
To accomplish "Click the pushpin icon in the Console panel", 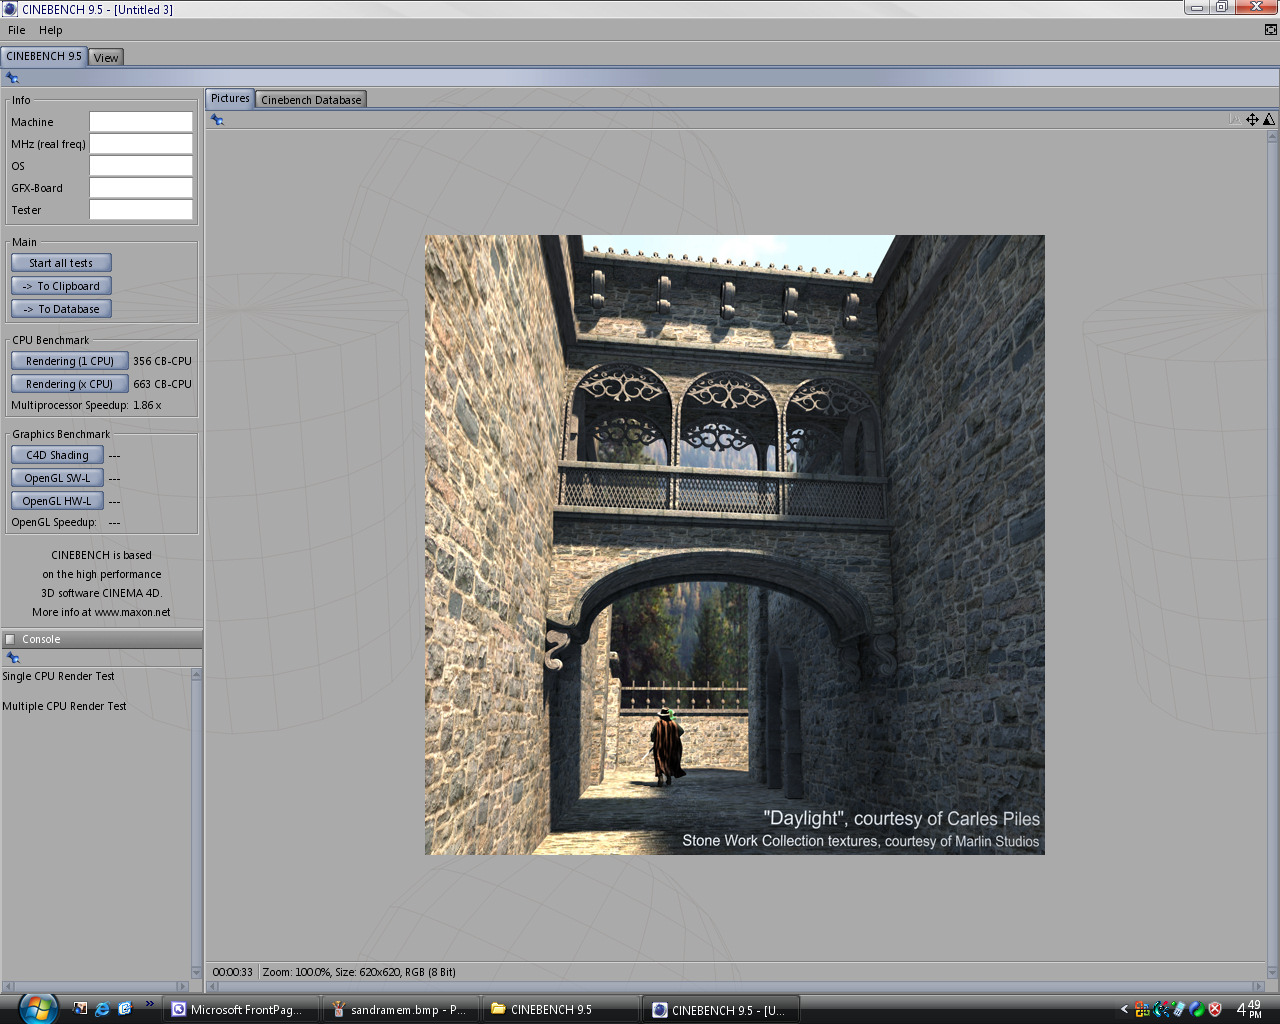I will [x=13, y=658].
